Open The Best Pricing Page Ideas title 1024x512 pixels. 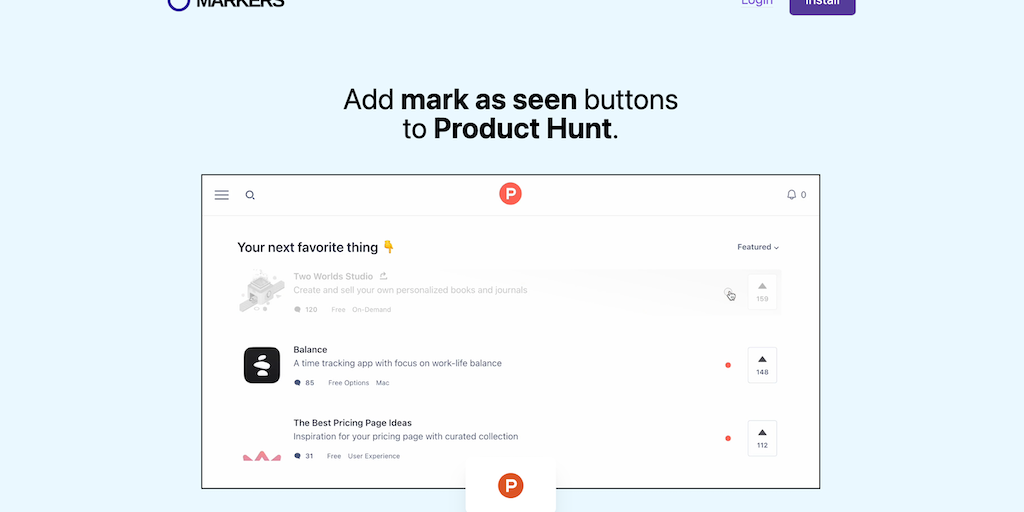353,423
